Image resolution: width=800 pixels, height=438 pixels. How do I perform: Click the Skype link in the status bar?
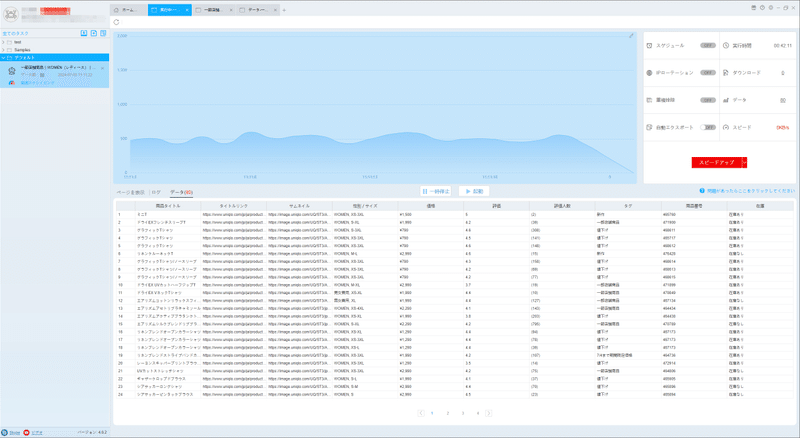pyautogui.click(x=14, y=433)
